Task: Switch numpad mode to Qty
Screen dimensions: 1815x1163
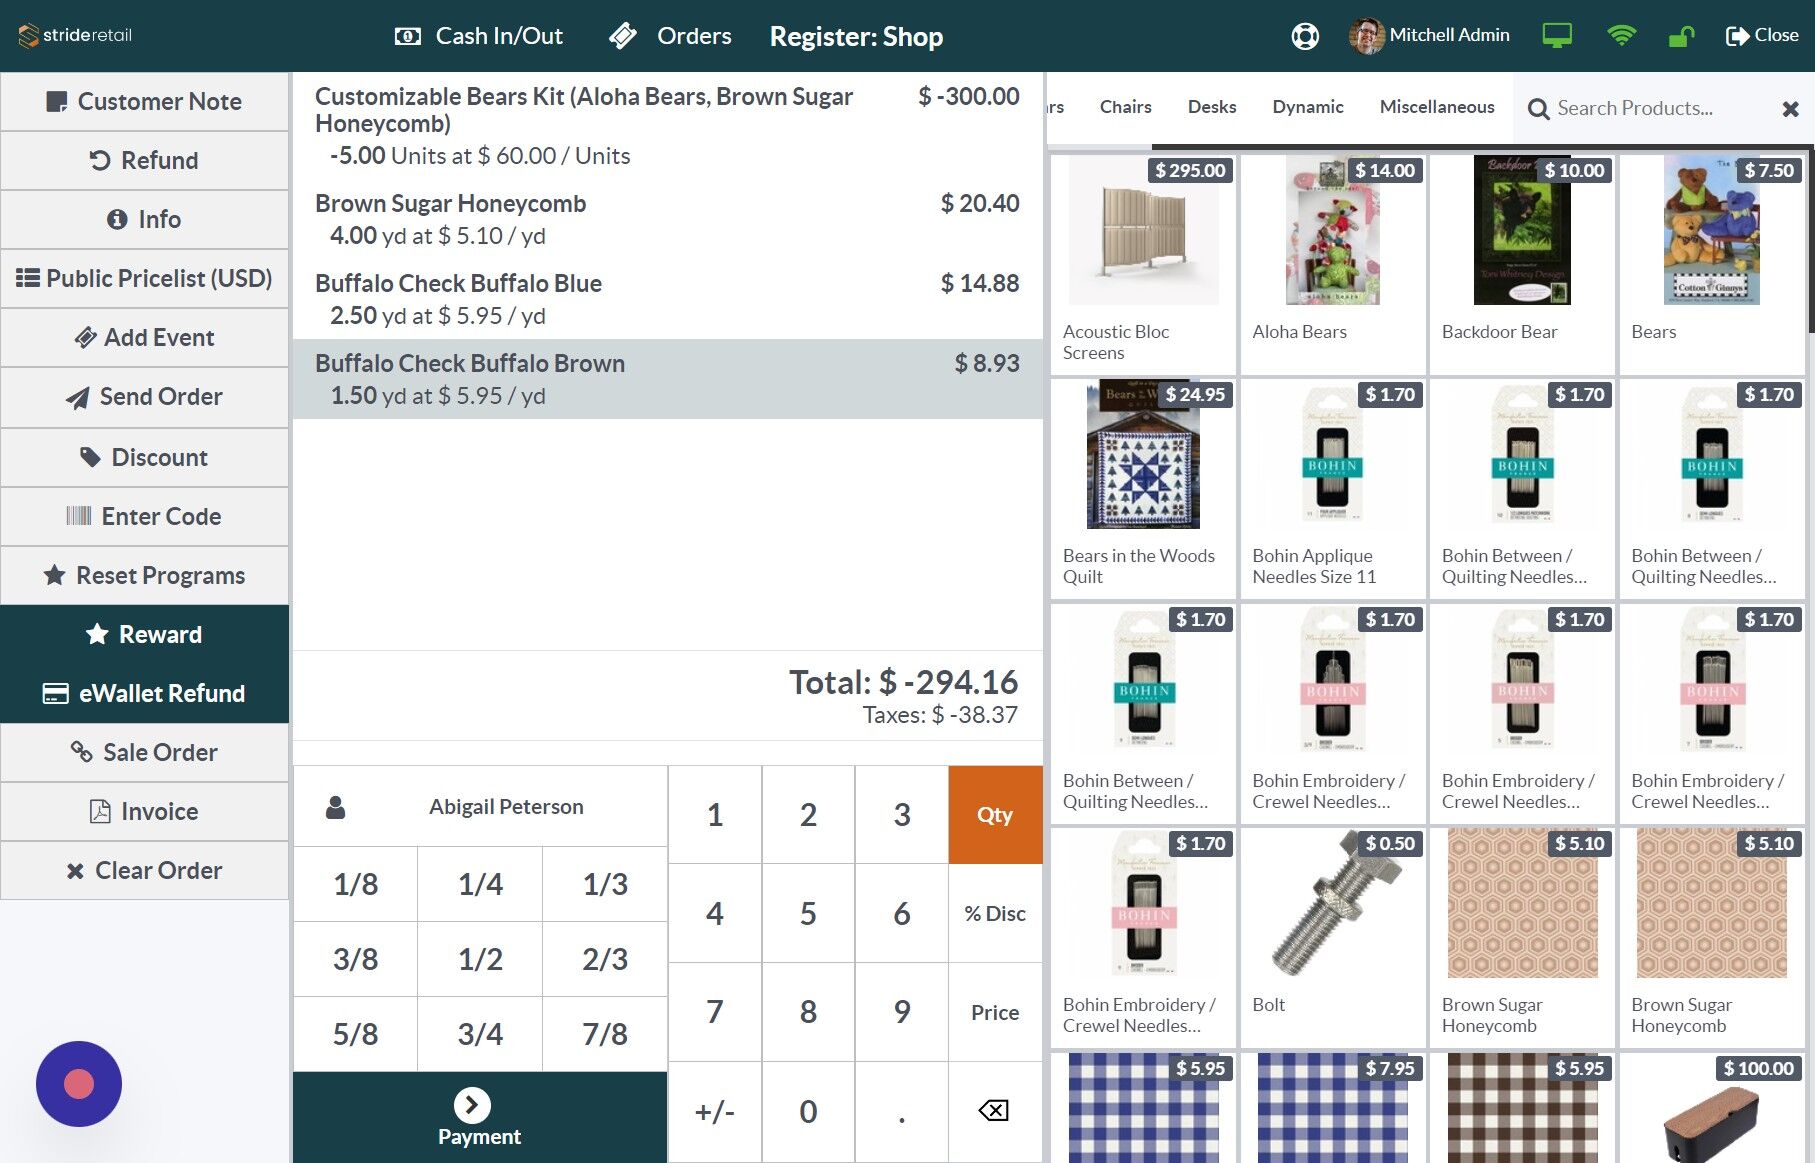Action: coord(994,814)
